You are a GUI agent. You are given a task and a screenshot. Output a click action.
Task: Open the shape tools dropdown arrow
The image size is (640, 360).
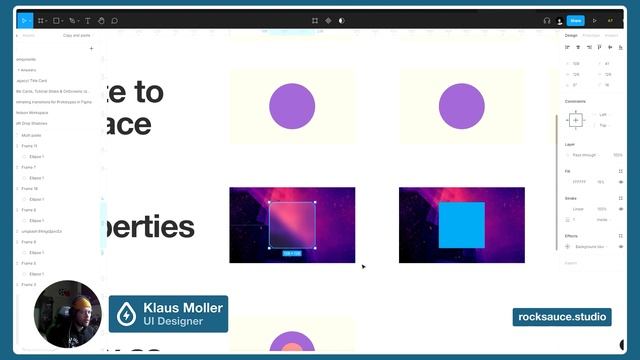[x=62, y=21]
